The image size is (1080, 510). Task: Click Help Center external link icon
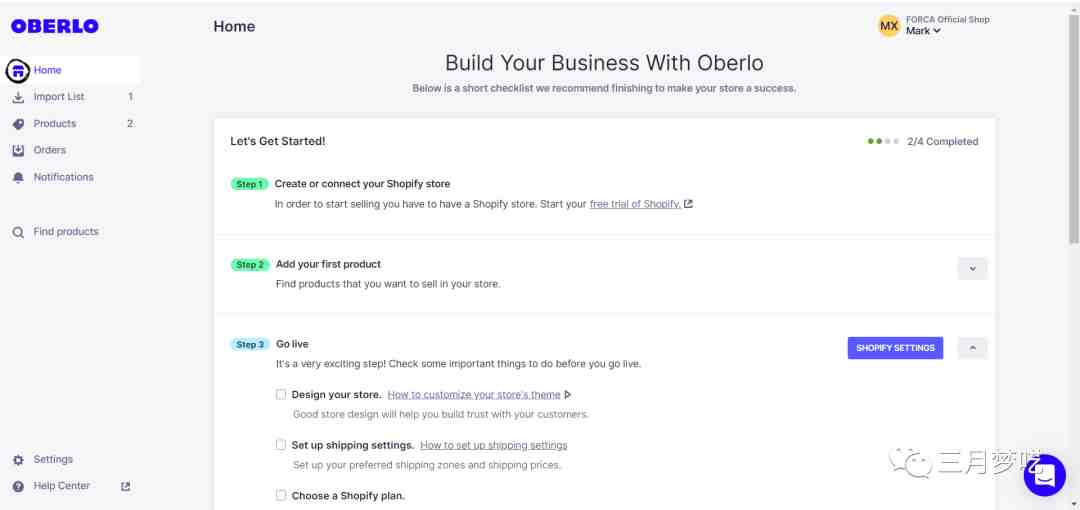click(125, 486)
